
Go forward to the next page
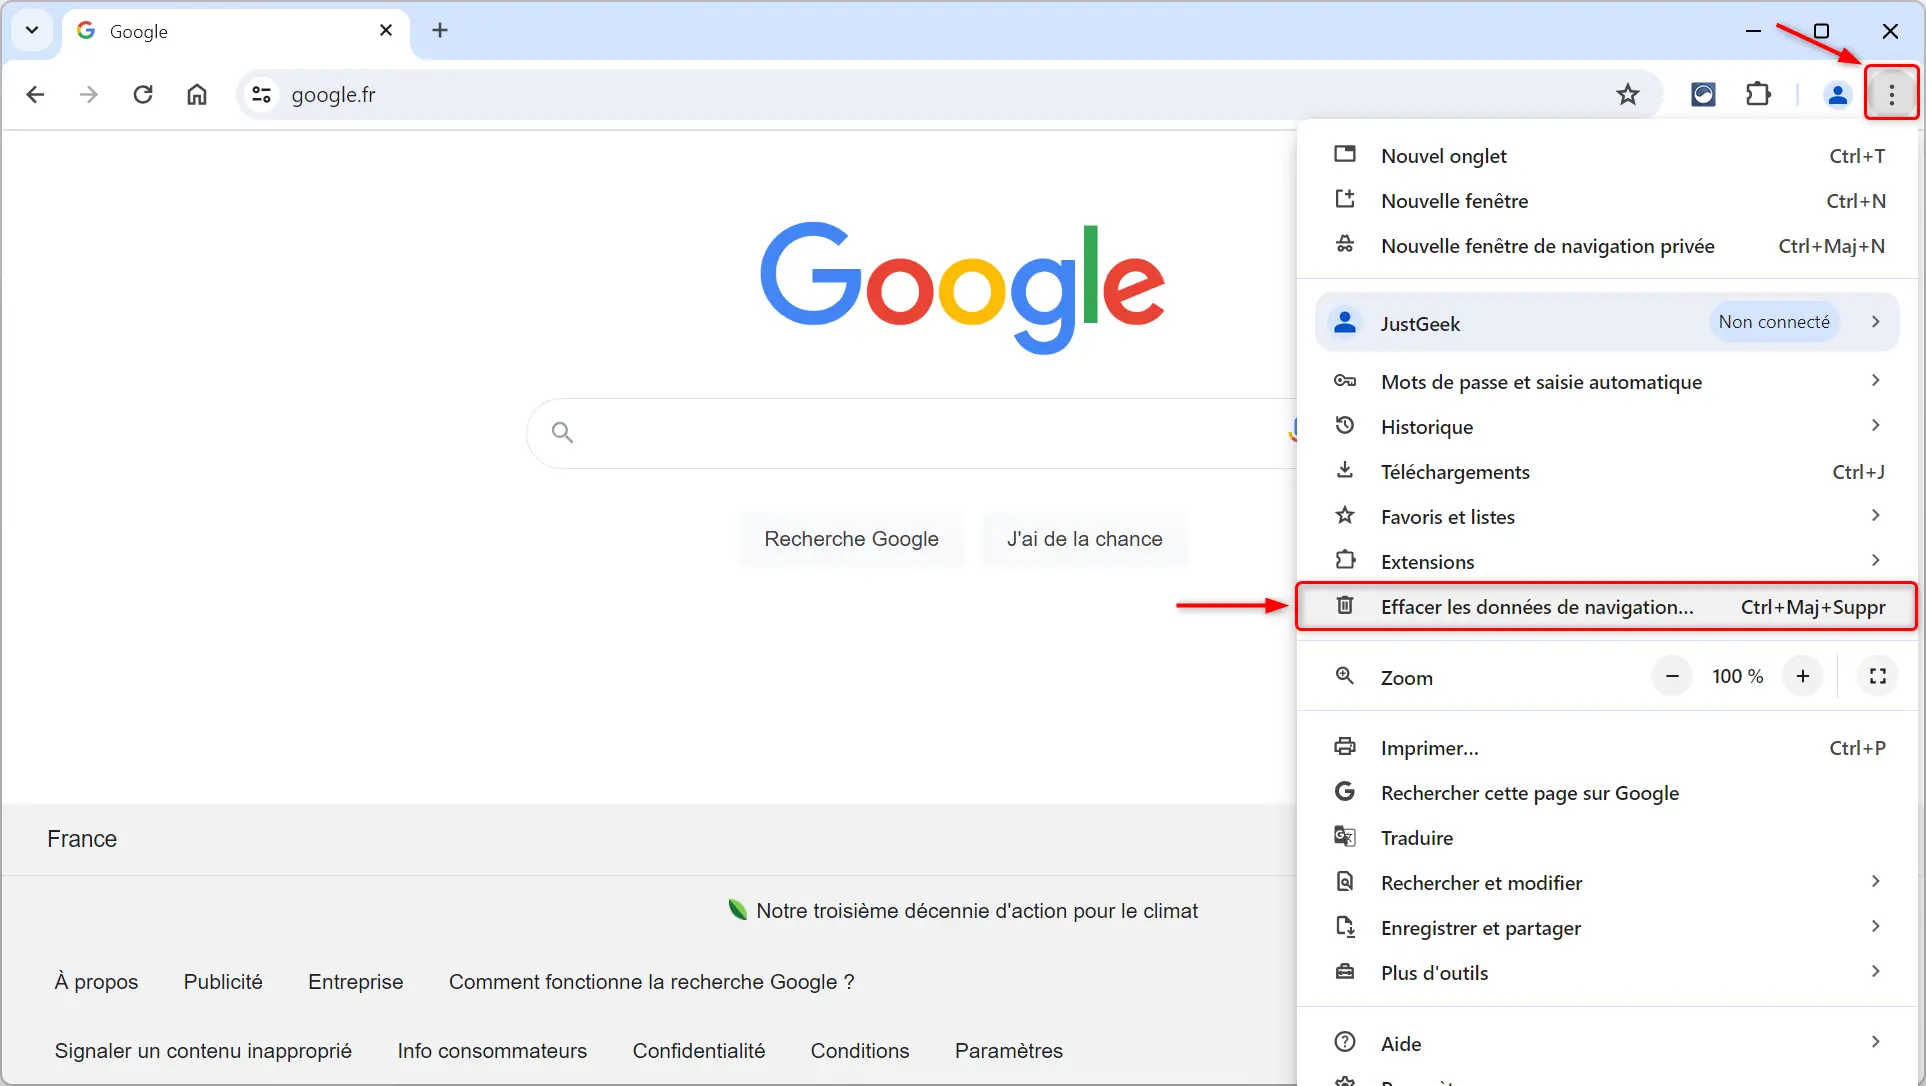pyautogui.click(x=89, y=94)
